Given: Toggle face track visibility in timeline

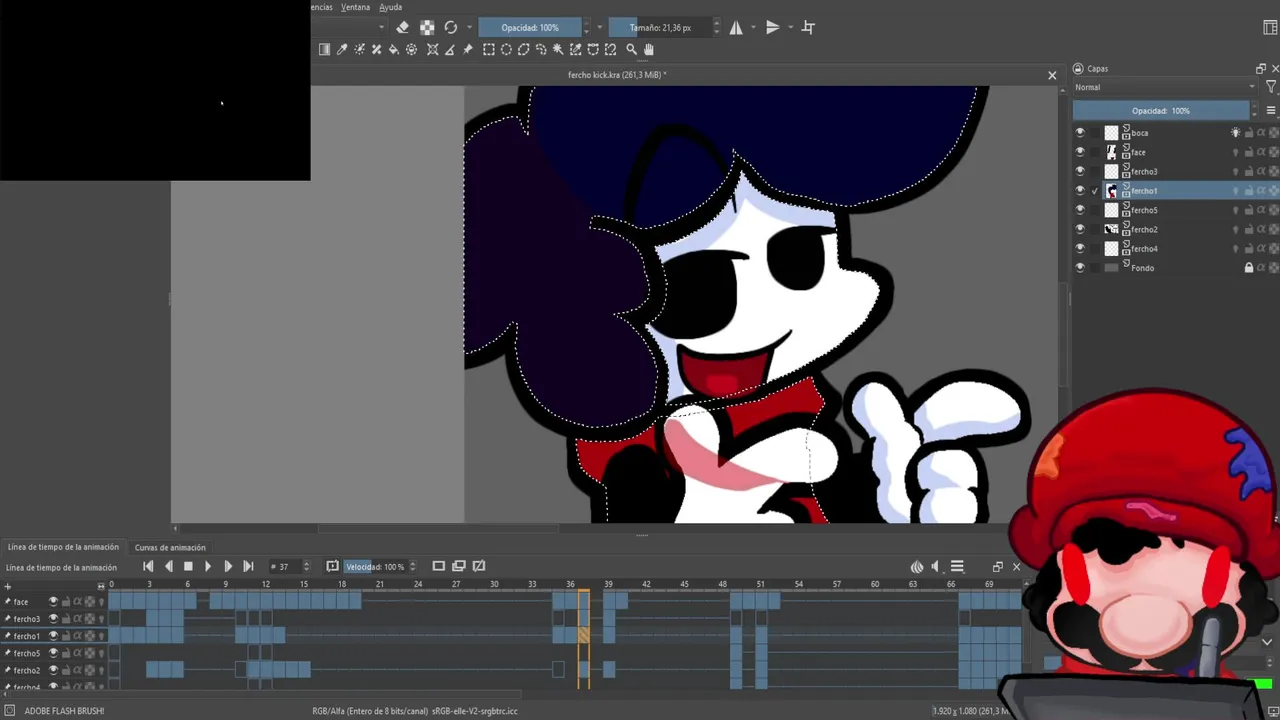Looking at the screenshot, I should tap(53, 601).
